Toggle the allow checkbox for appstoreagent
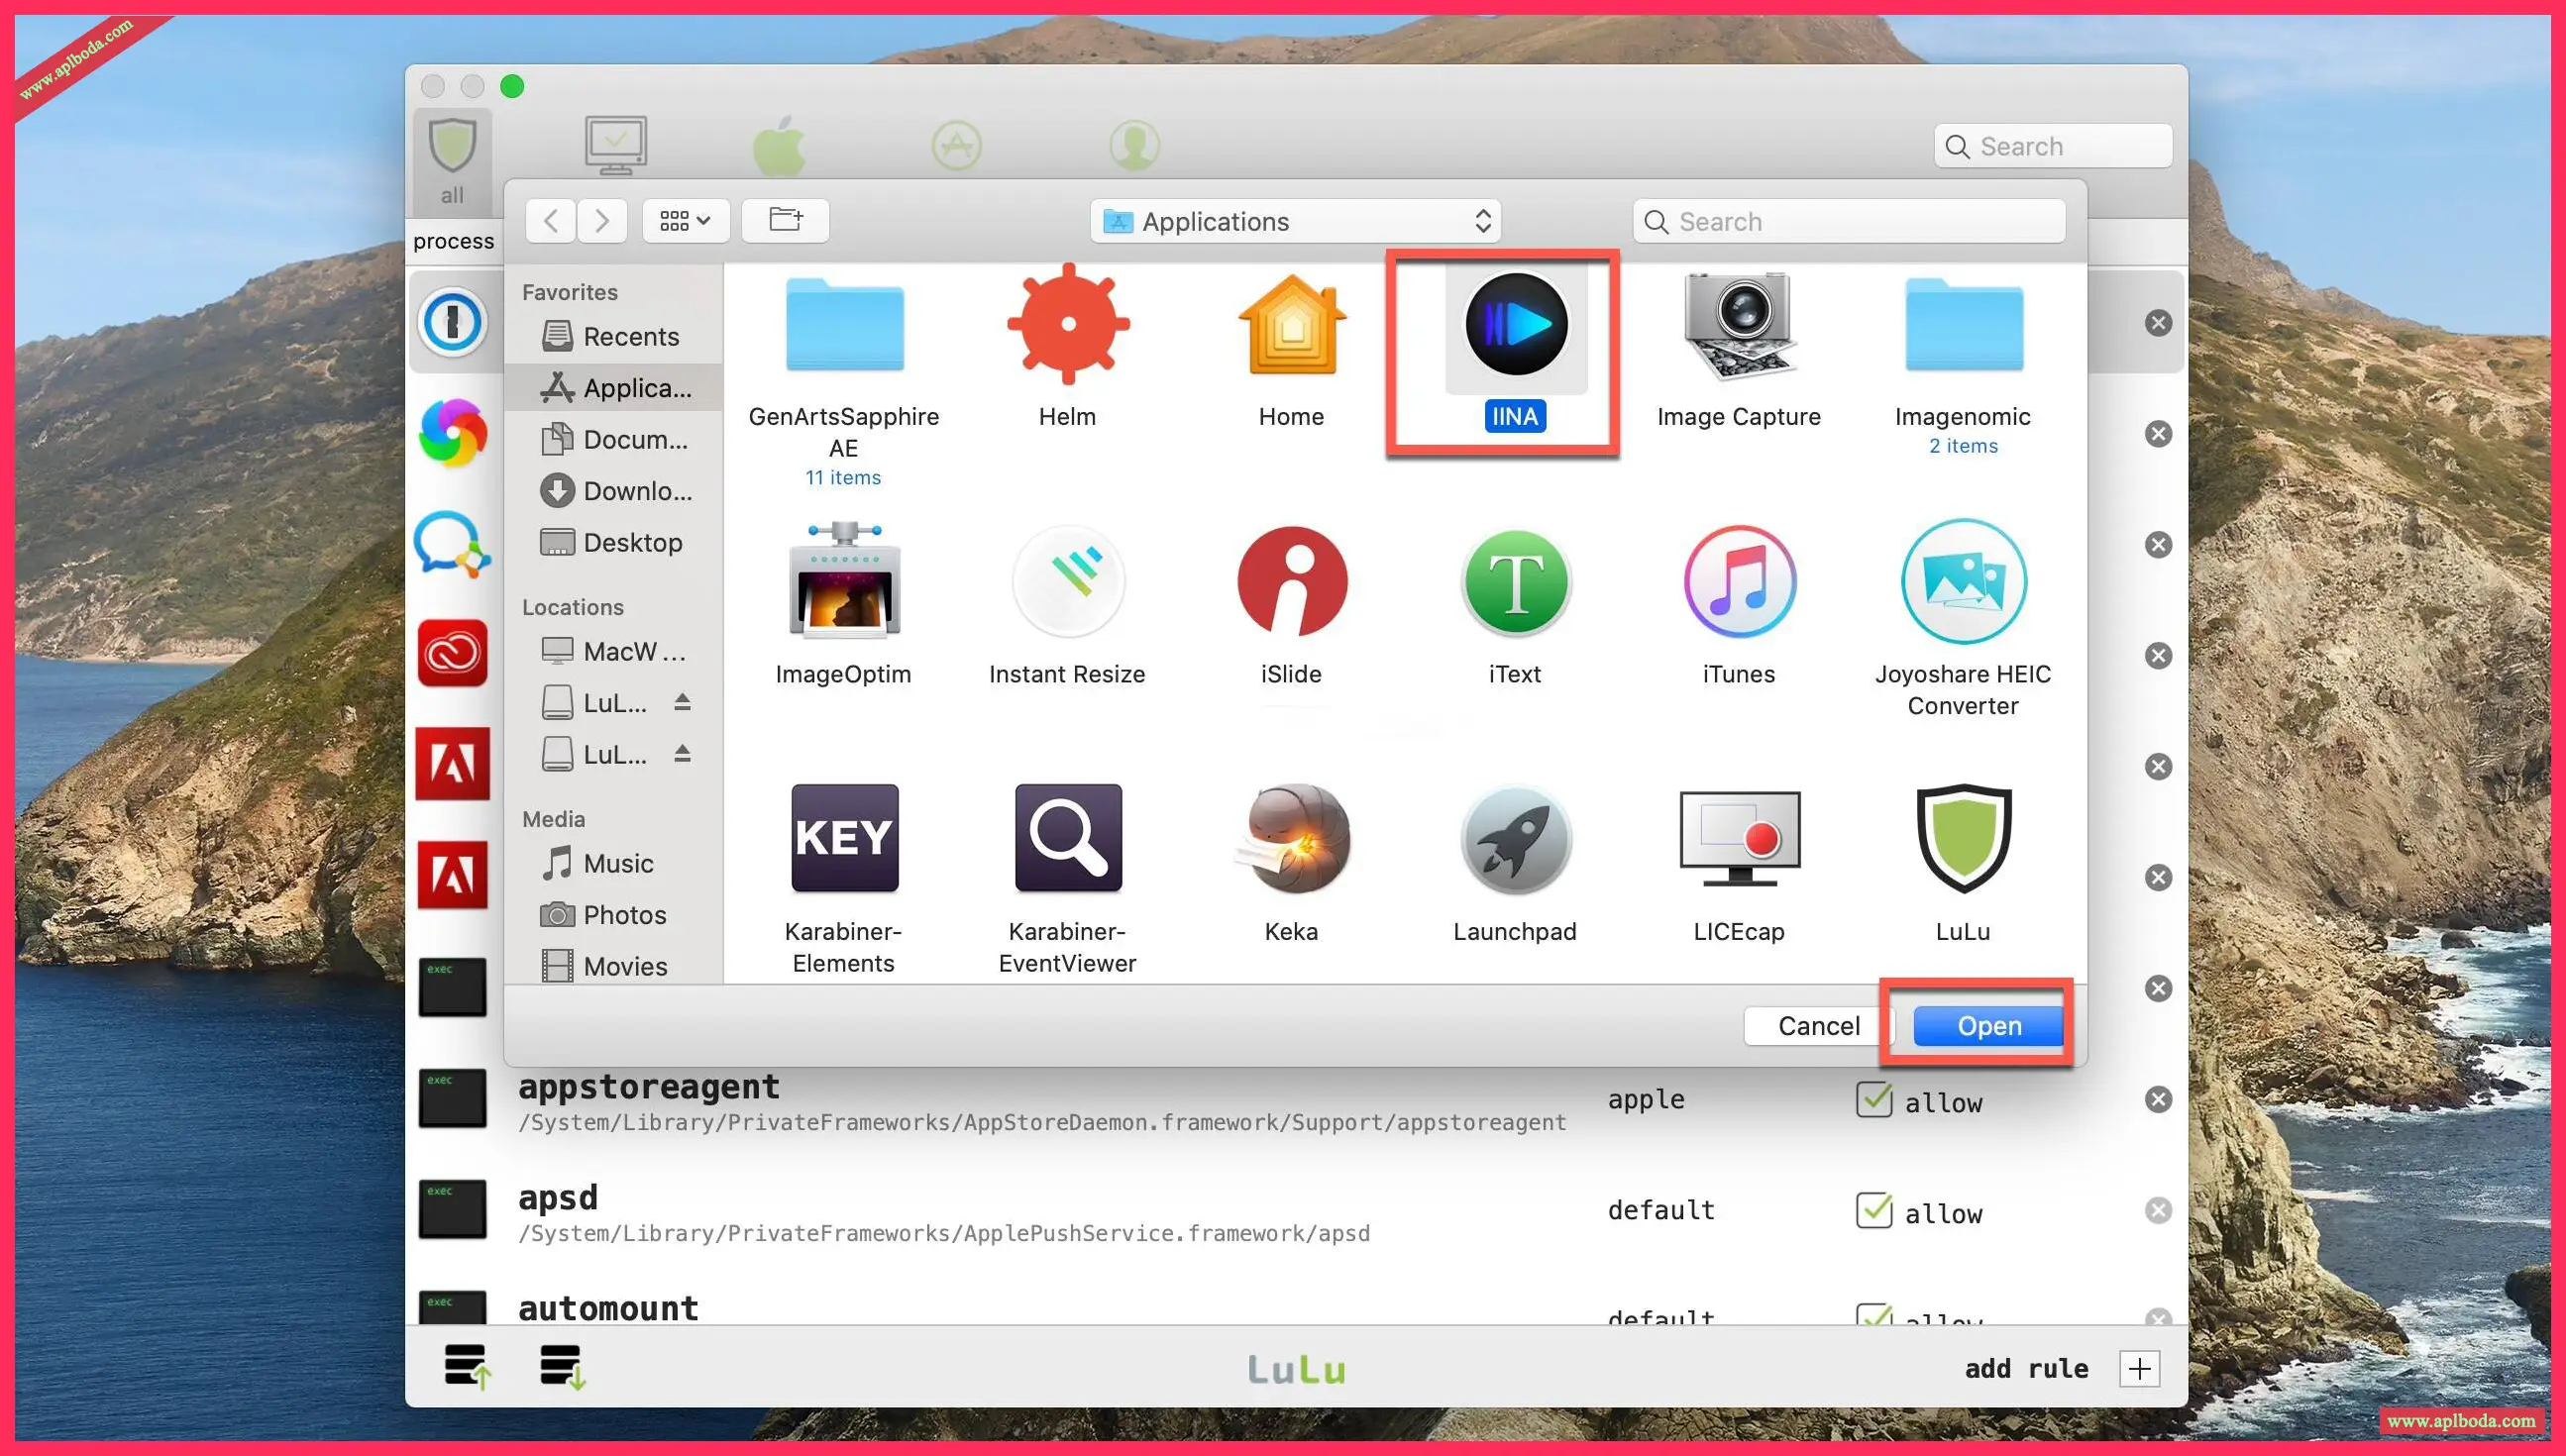Viewport: 2566px width, 1456px height. click(1873, 1100)
